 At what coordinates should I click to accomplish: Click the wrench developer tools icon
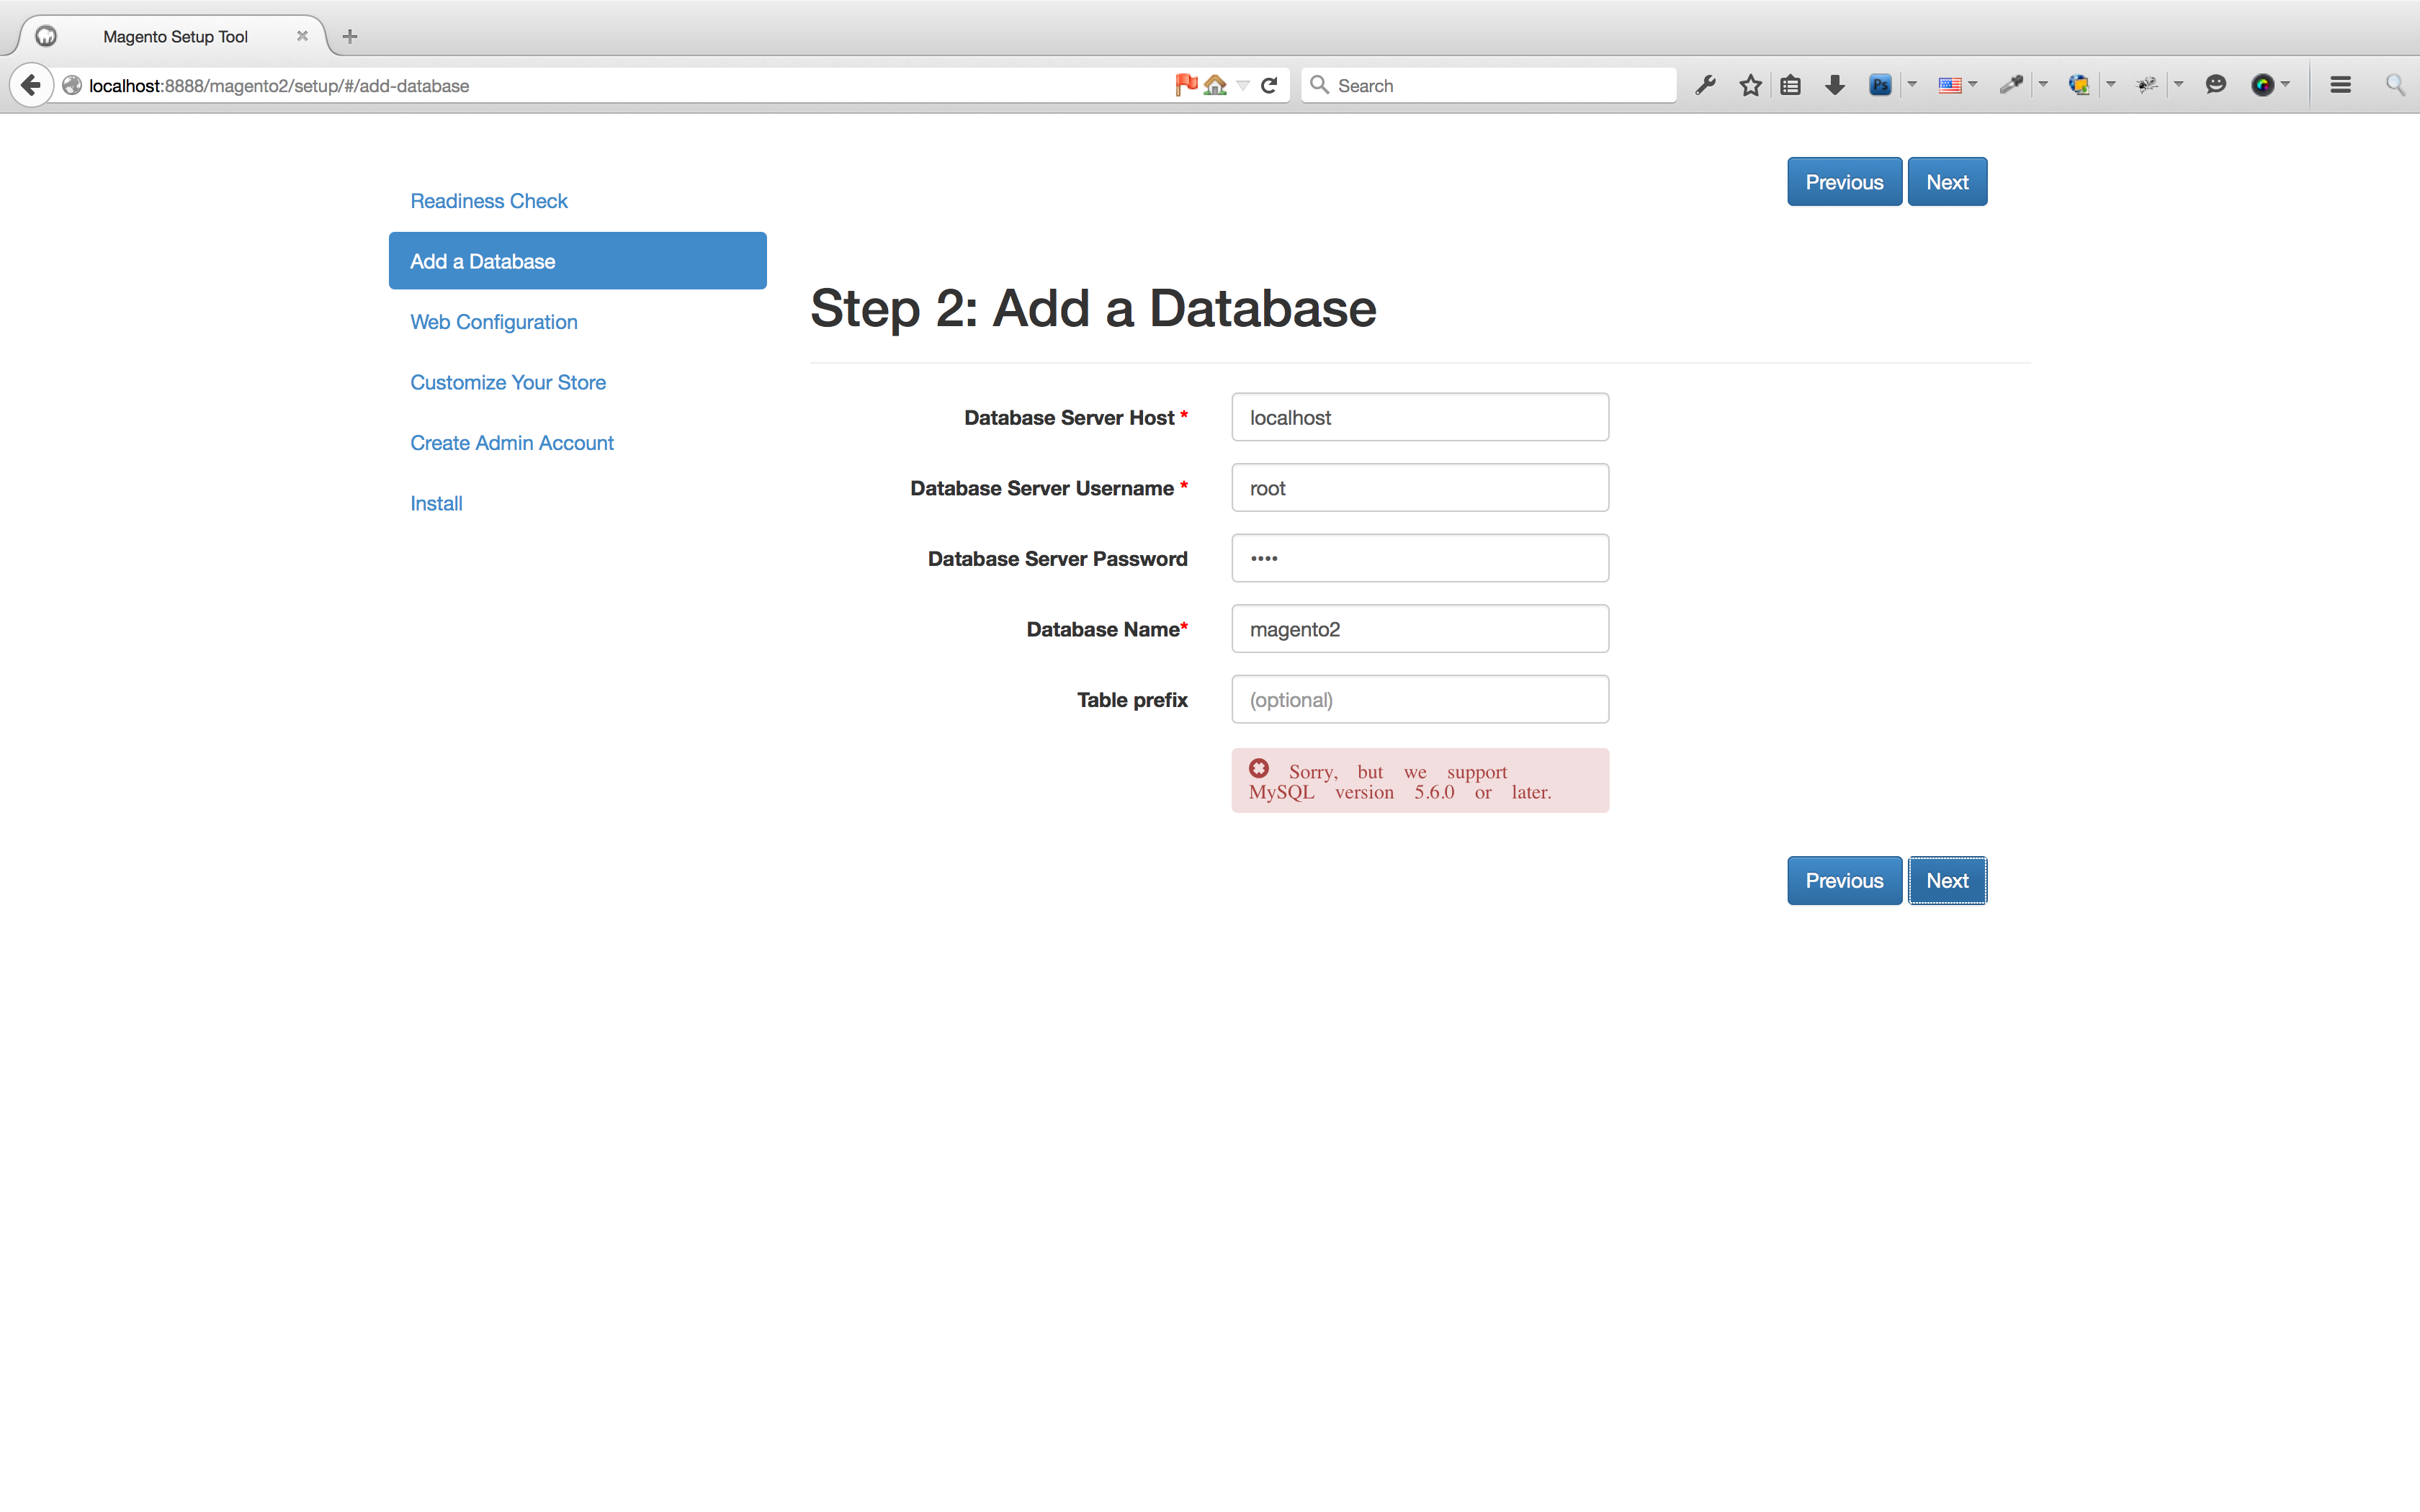pos(1706,85)
